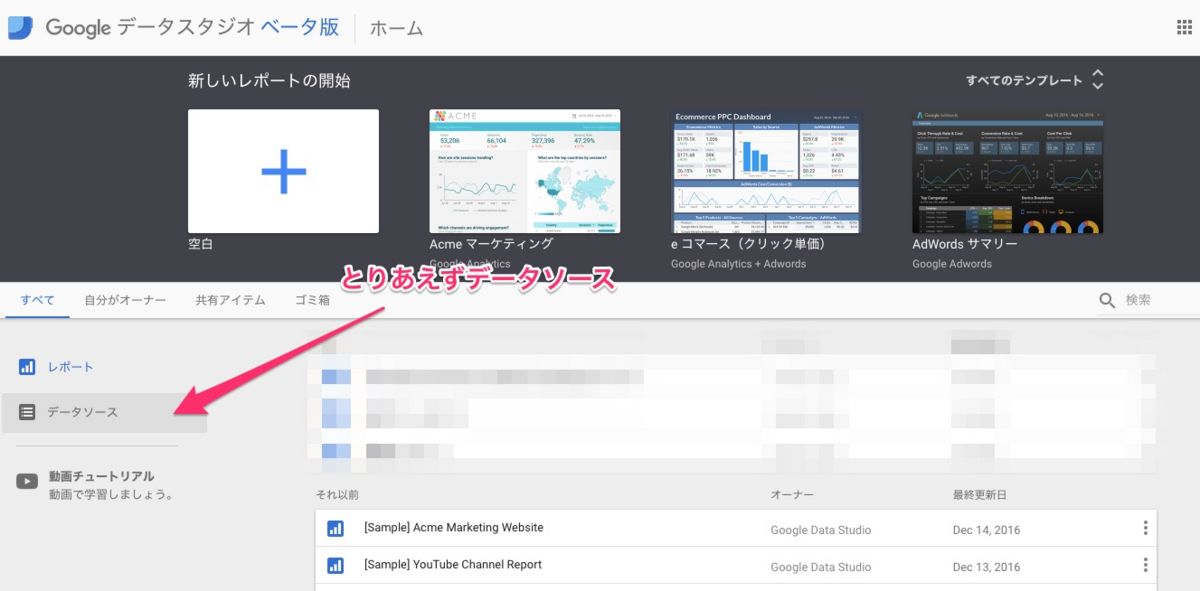Click the それ以前 section label
This screenshot has height=591, width=1200.
337,495
